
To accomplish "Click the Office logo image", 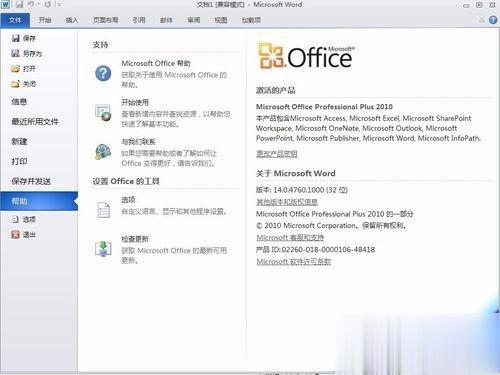I will coord(306,56).
